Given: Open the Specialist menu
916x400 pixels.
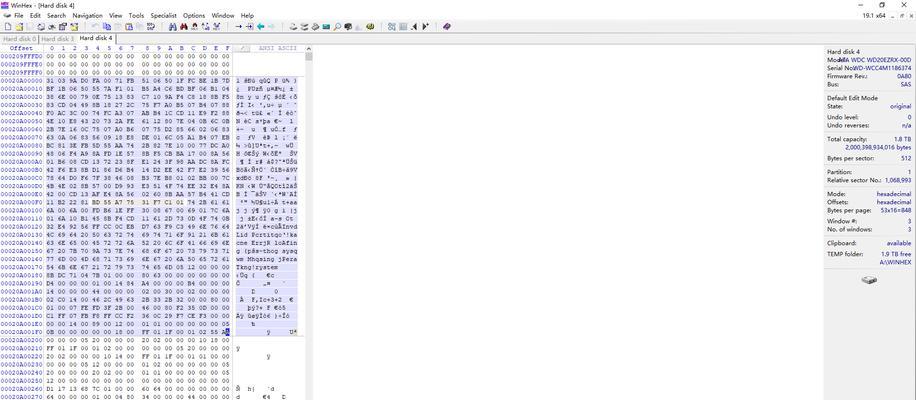Looking at the screenshot, I should (x=164, y=15).
